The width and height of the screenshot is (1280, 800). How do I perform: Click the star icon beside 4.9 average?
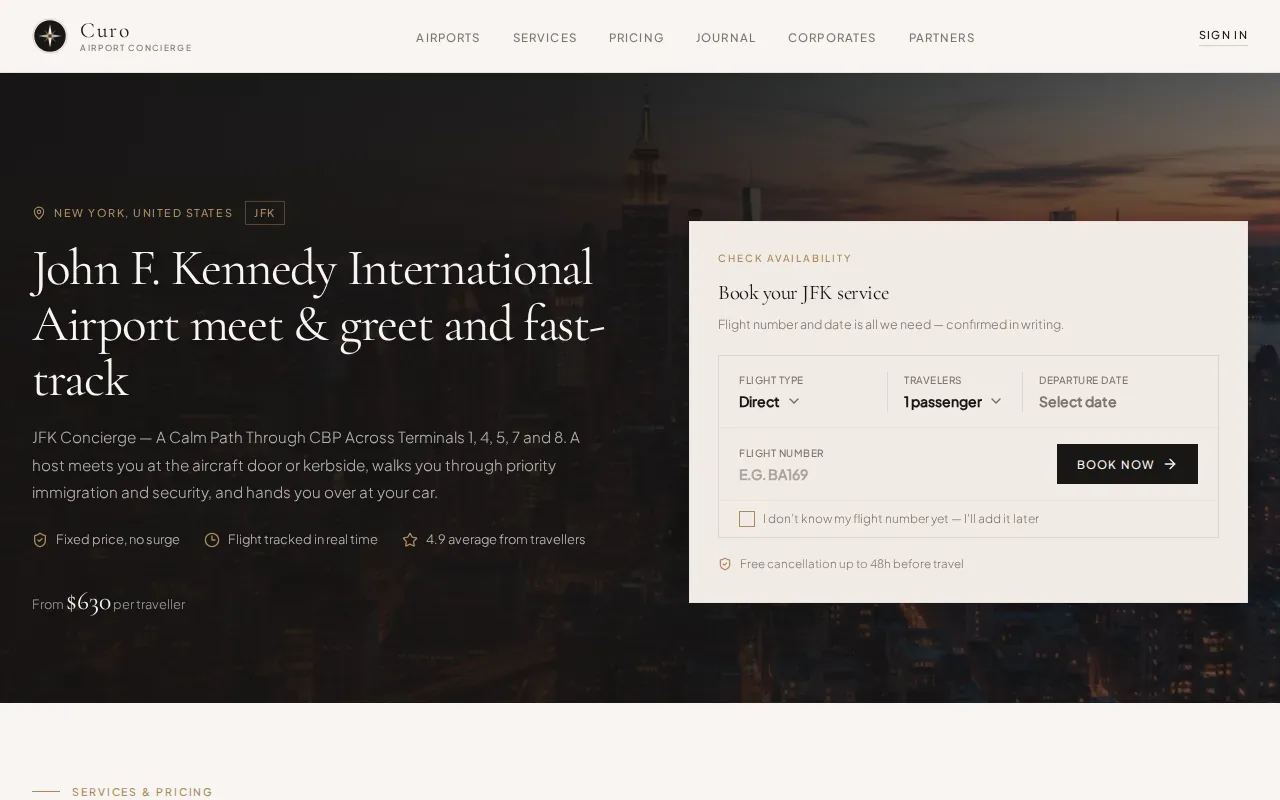(x=410, y=540)
